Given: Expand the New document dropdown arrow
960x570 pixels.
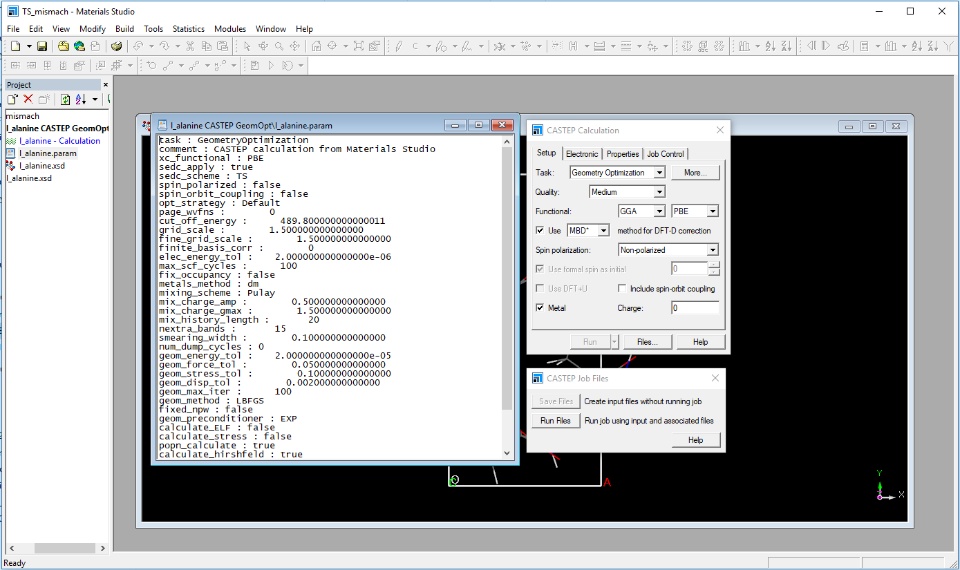Looking at the screenshot, I should (28, 46).
